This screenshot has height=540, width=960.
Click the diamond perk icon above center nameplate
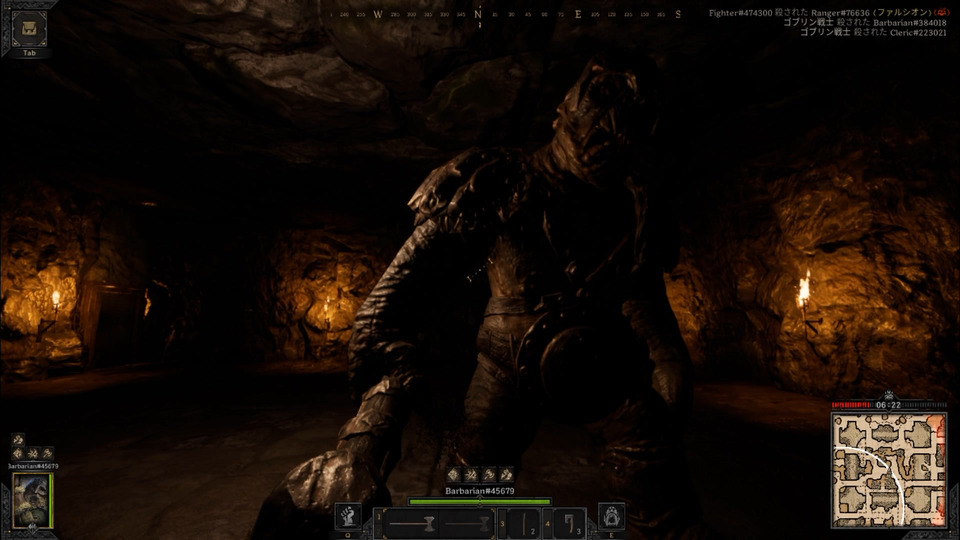pos(453,474)
